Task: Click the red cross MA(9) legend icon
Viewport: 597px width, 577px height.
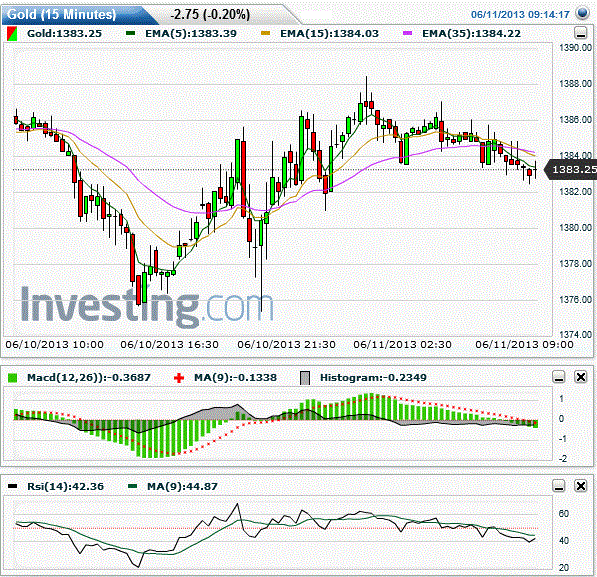Action: [179, 378]
